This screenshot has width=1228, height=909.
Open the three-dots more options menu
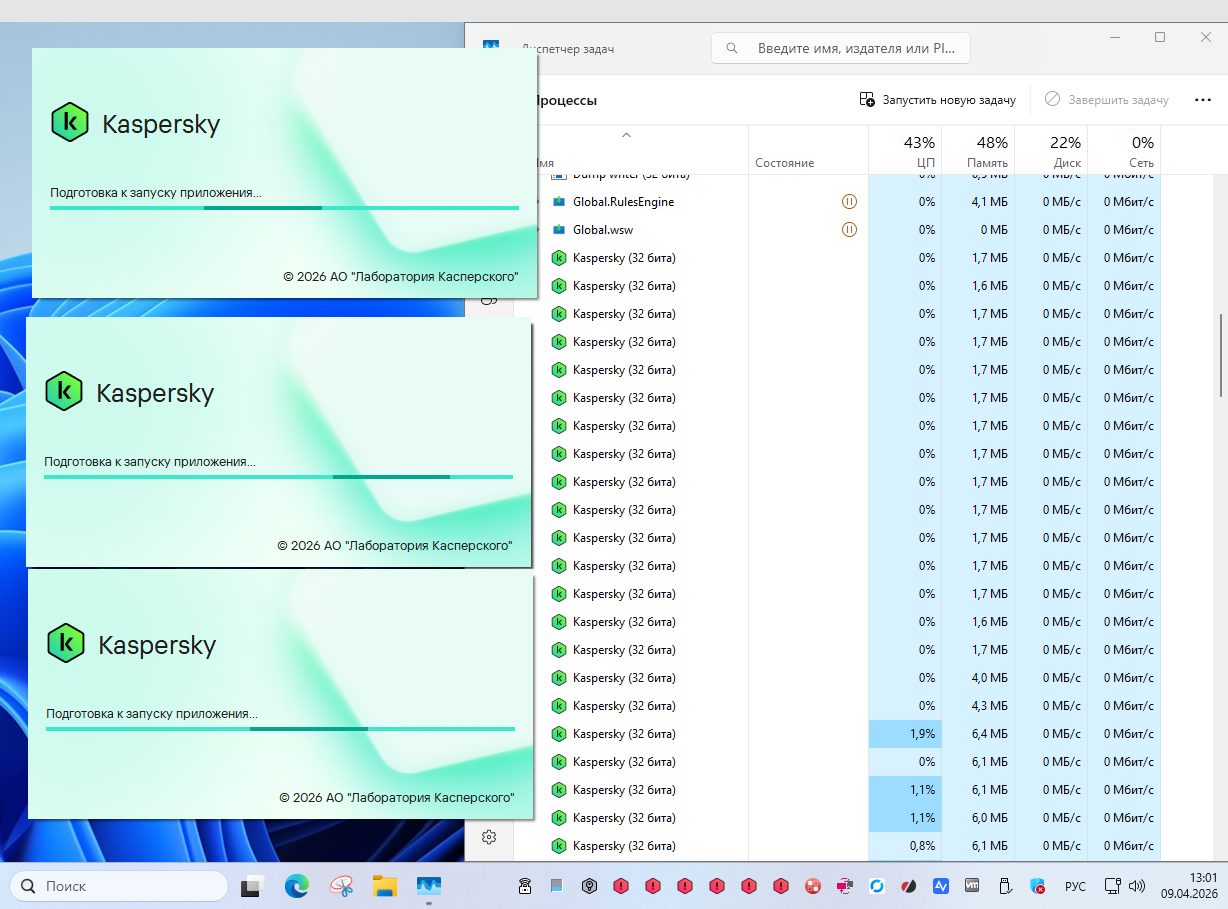(1203, 100)
